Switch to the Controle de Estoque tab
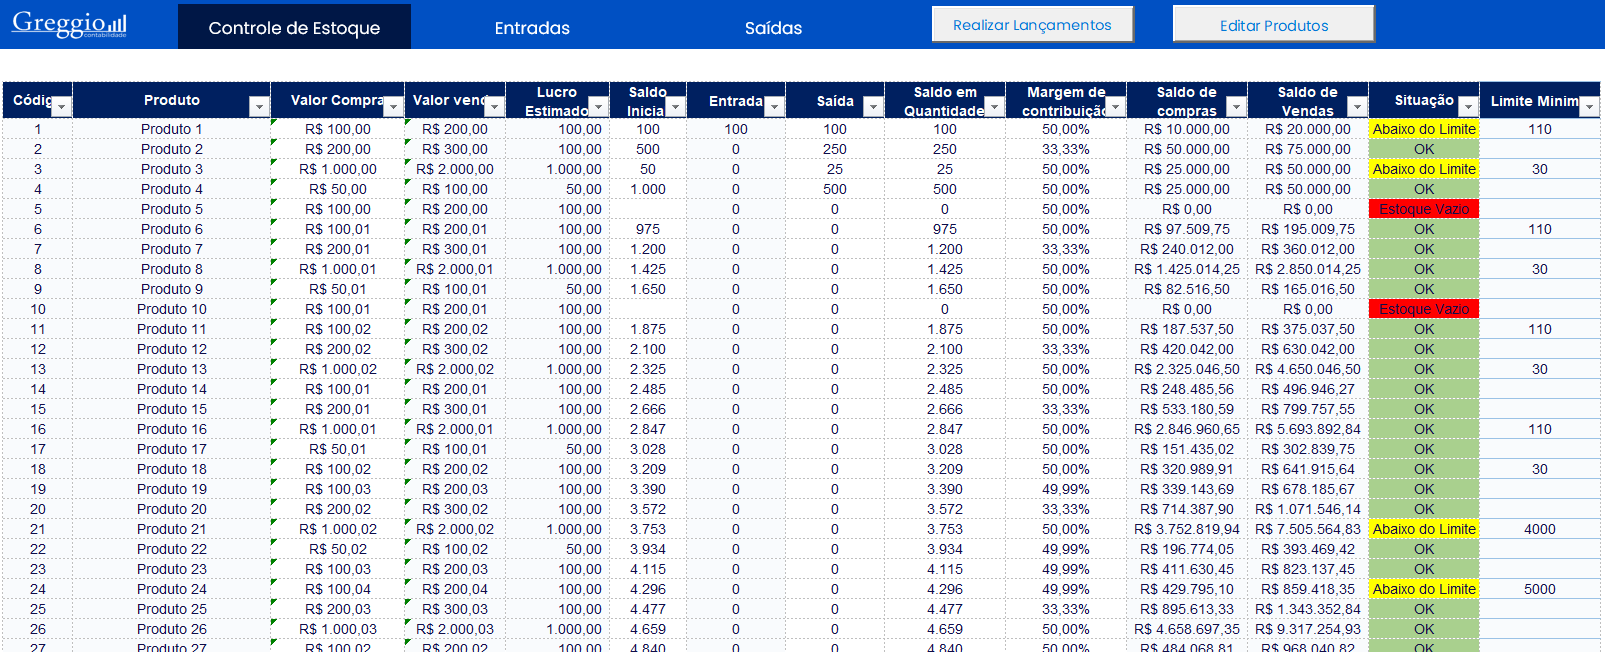The height and width of the screenshot is (652, 1605). click(294, 27)
